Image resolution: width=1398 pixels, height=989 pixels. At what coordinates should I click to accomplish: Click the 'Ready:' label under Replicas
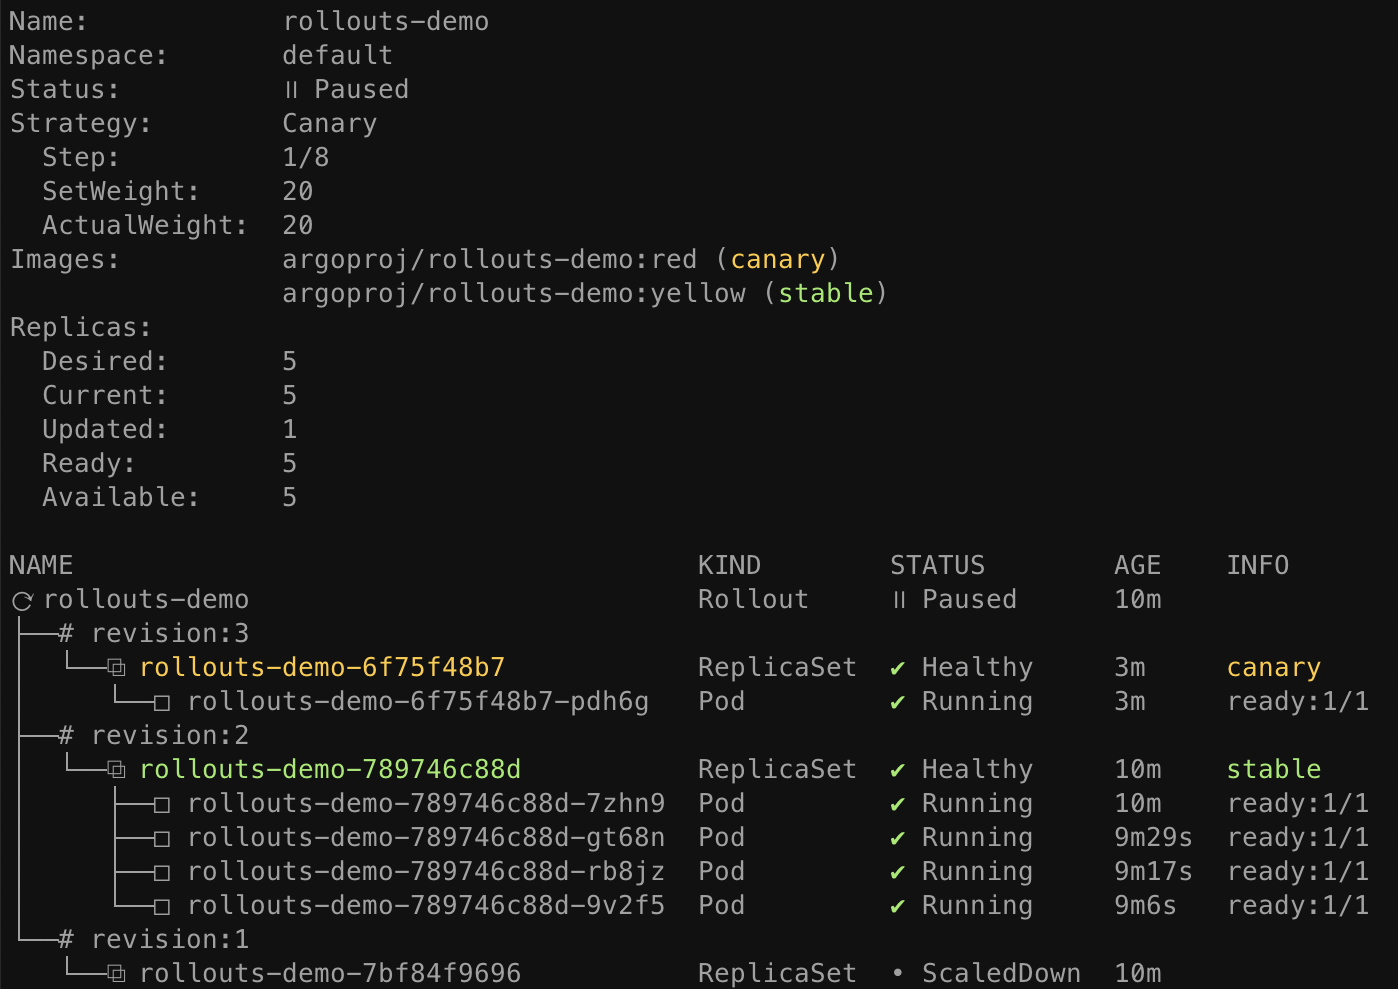89,464
